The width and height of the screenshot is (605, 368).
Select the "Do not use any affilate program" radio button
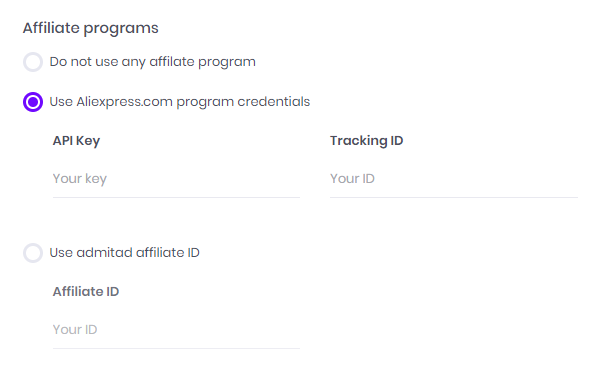(x=33, y=62)
